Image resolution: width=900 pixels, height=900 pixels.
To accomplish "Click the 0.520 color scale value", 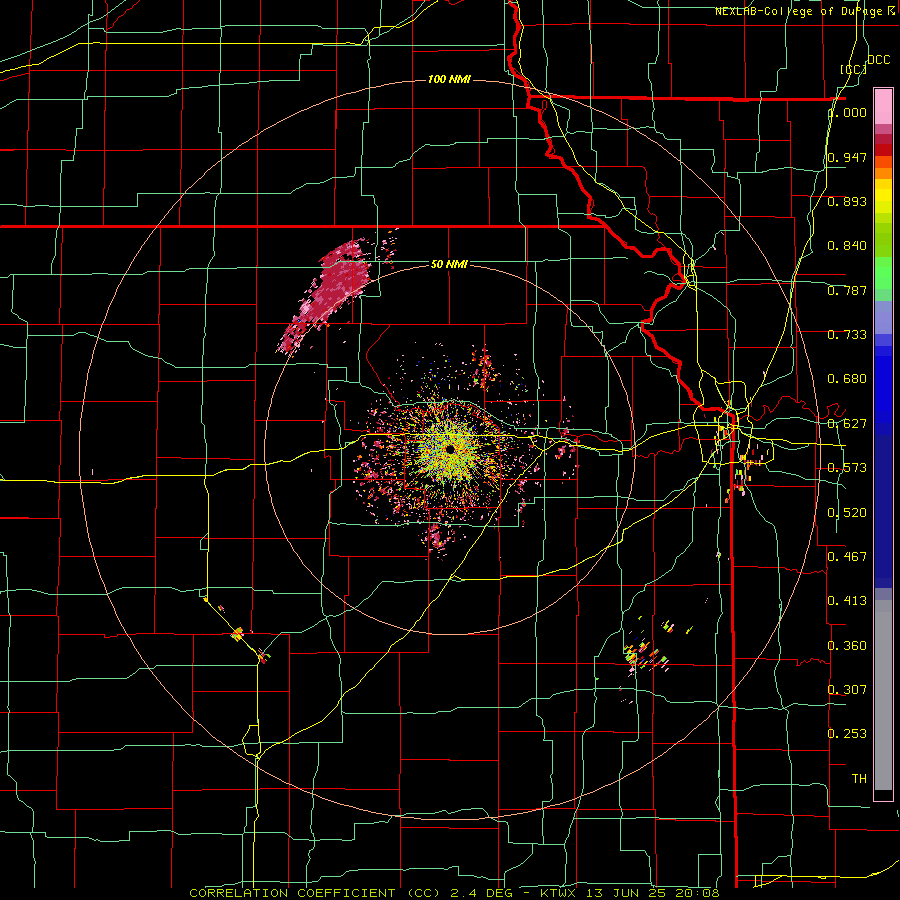I will point(847,513).
